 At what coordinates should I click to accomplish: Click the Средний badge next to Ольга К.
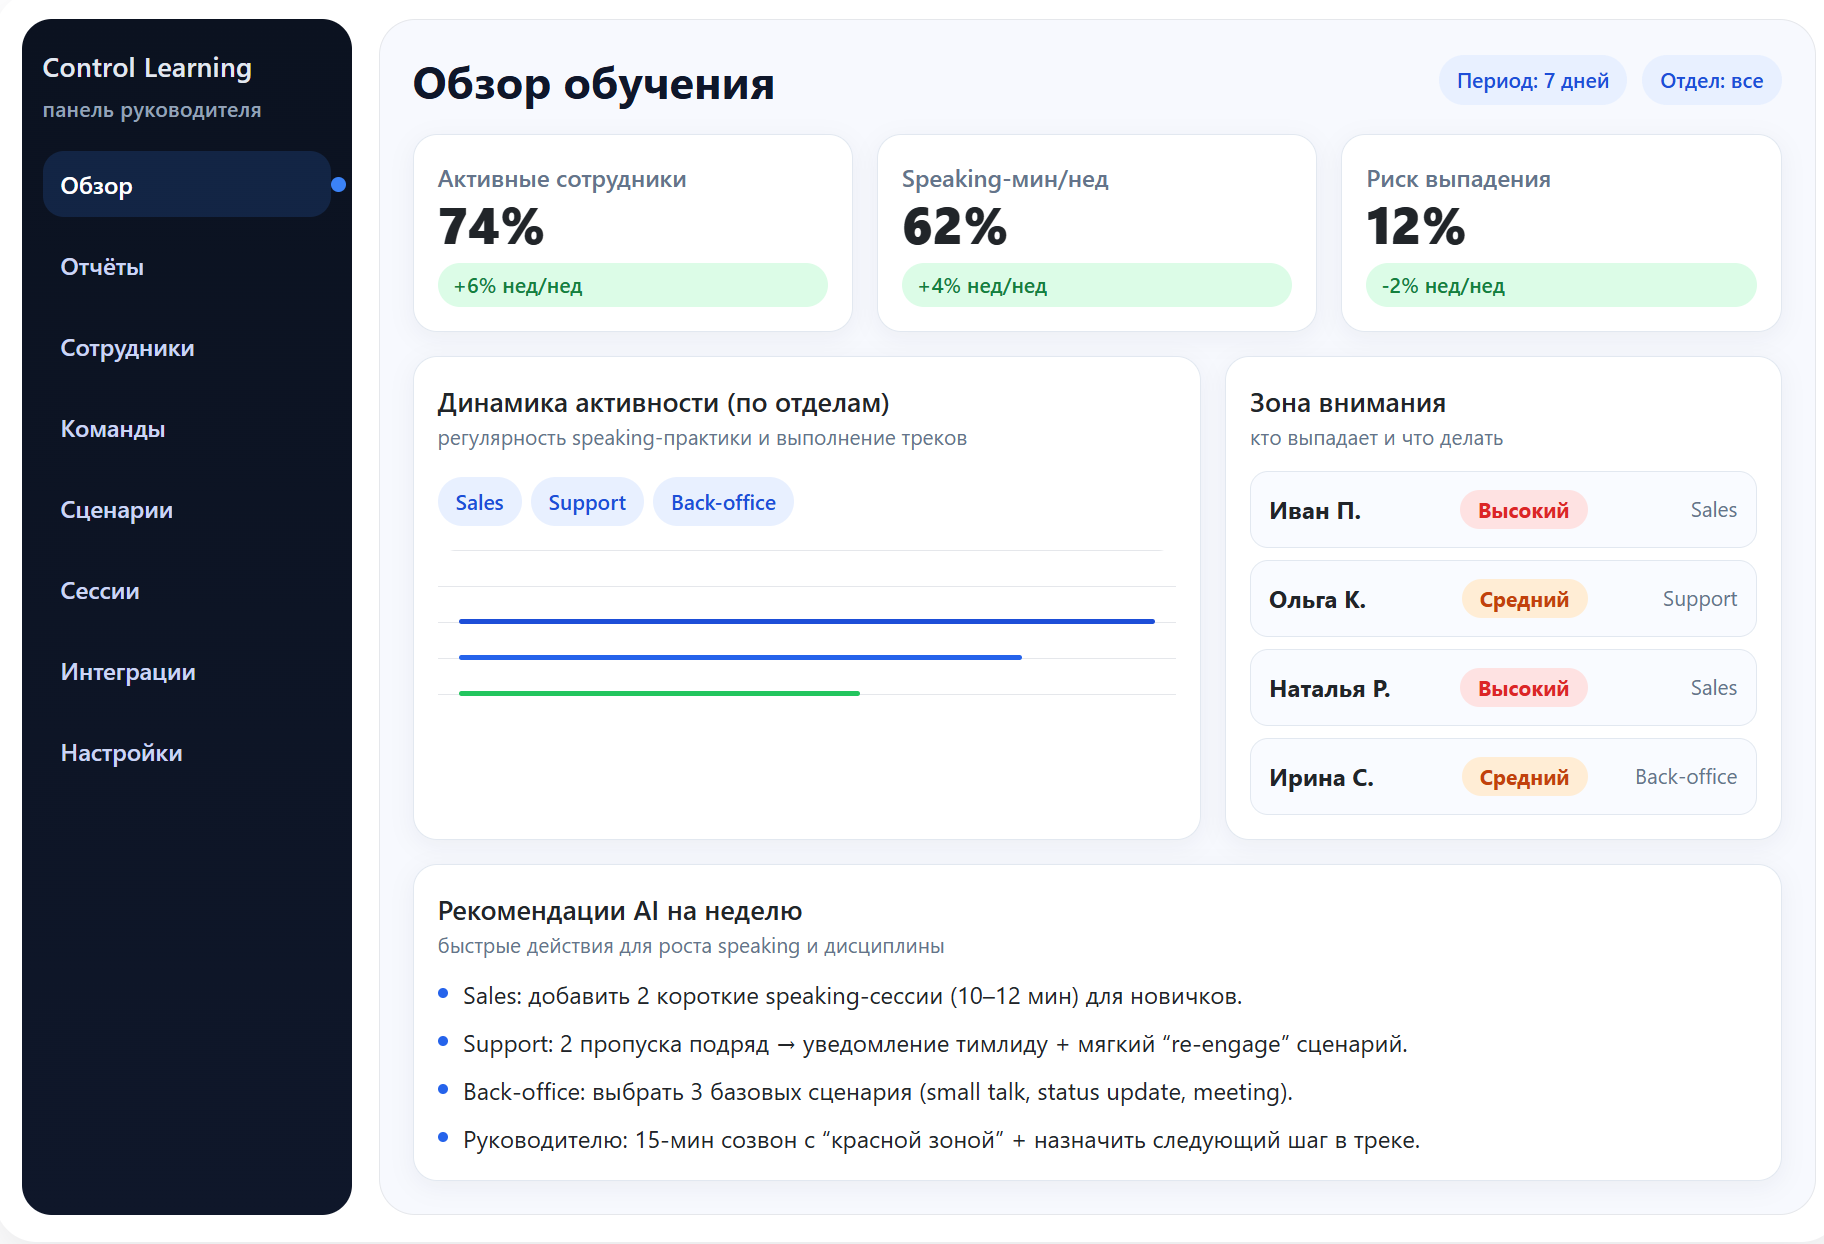(x=1523, y=598)
